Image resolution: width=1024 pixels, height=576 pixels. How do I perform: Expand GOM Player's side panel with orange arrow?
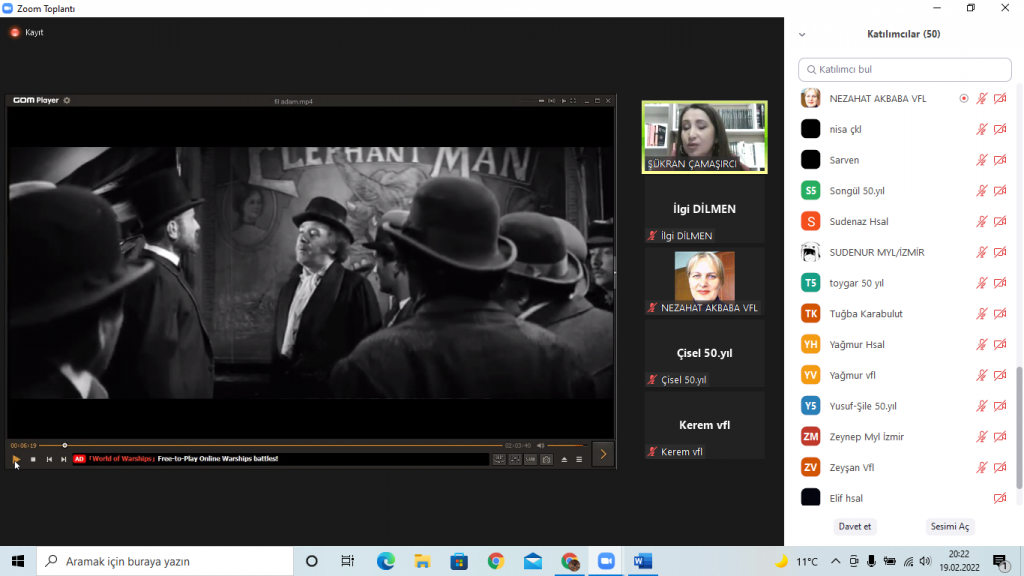pos(602,453)
